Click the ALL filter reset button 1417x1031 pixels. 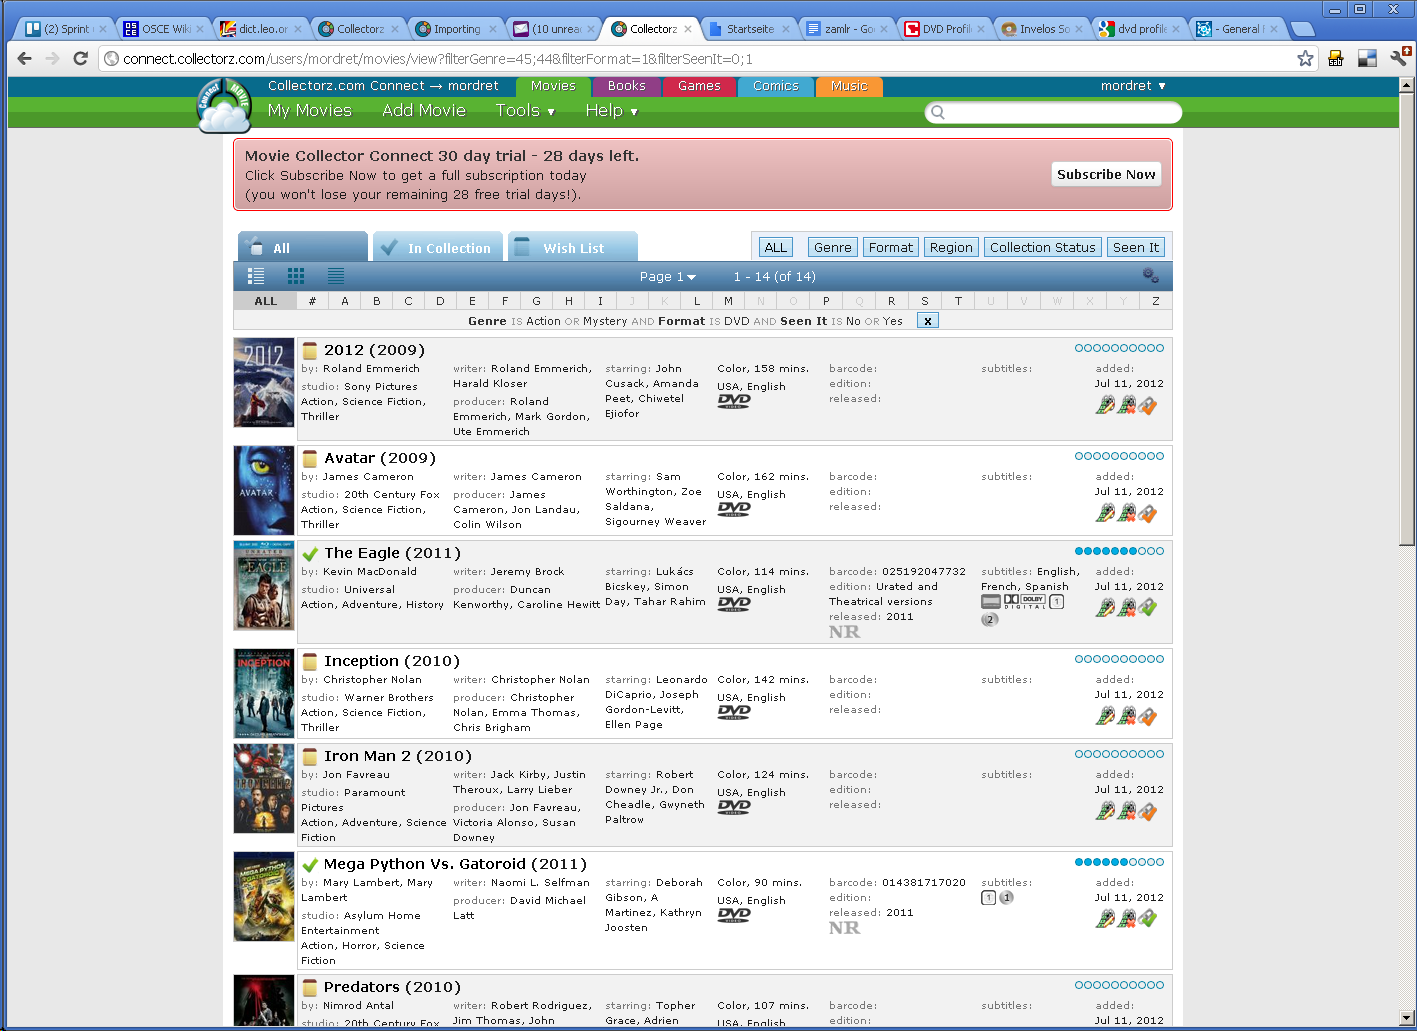pyautogui.click(x=776, y=247)
